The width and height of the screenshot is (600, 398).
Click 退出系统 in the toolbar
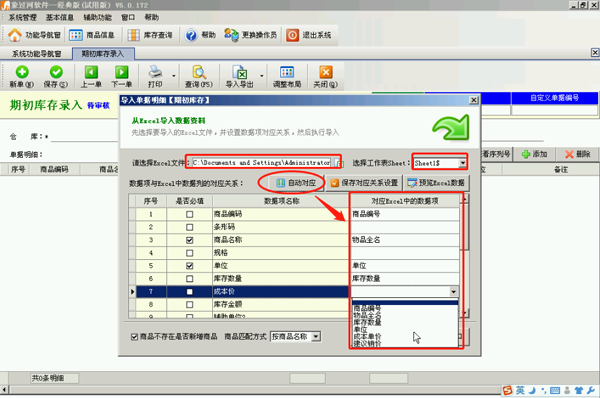[308, 35]
